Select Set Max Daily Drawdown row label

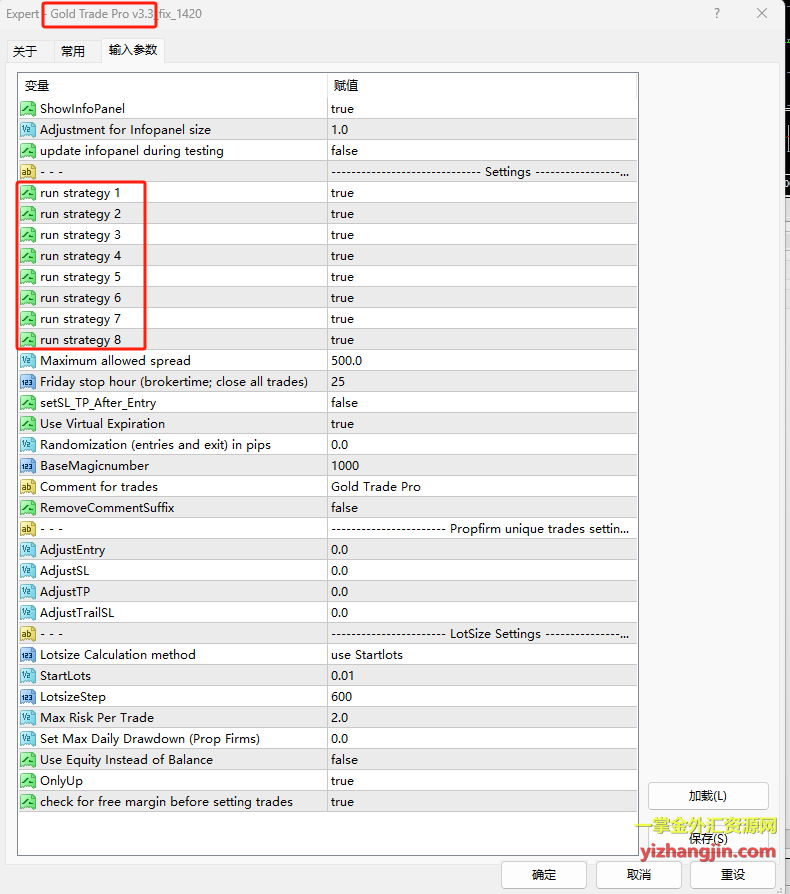click(x=150, y=739)
